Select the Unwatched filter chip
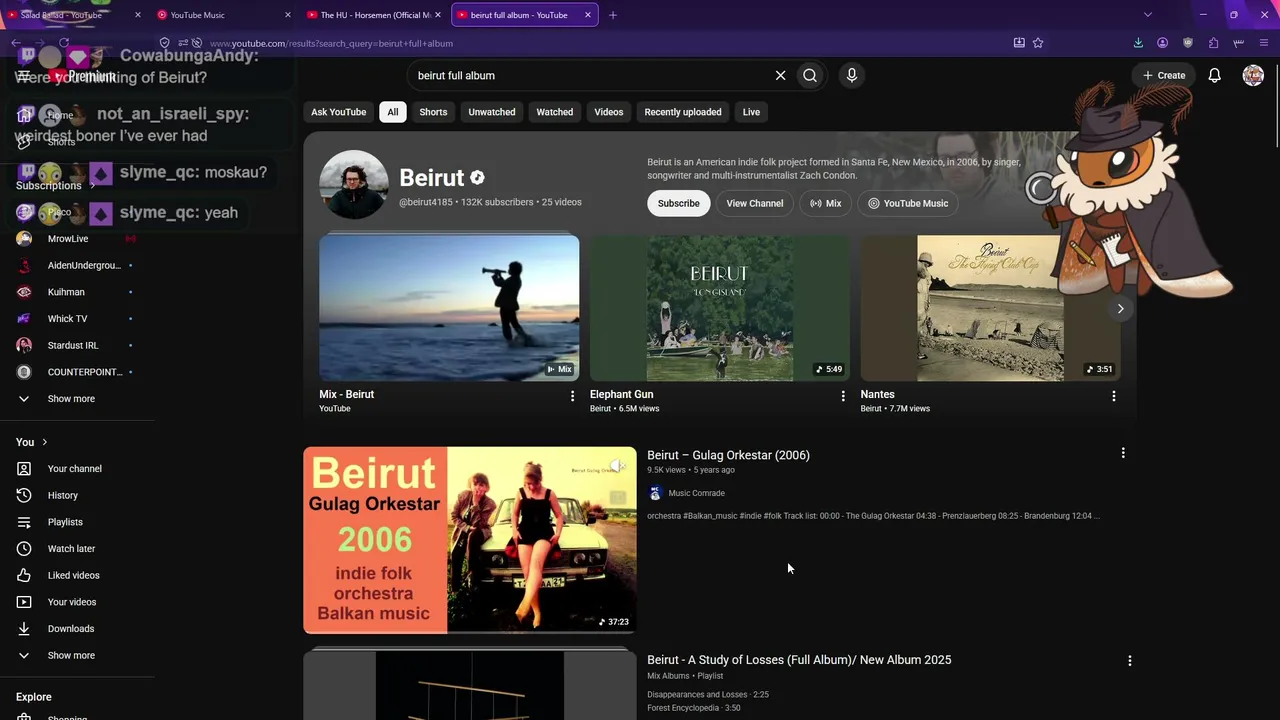1280x720 pixels. pos(492,112)
